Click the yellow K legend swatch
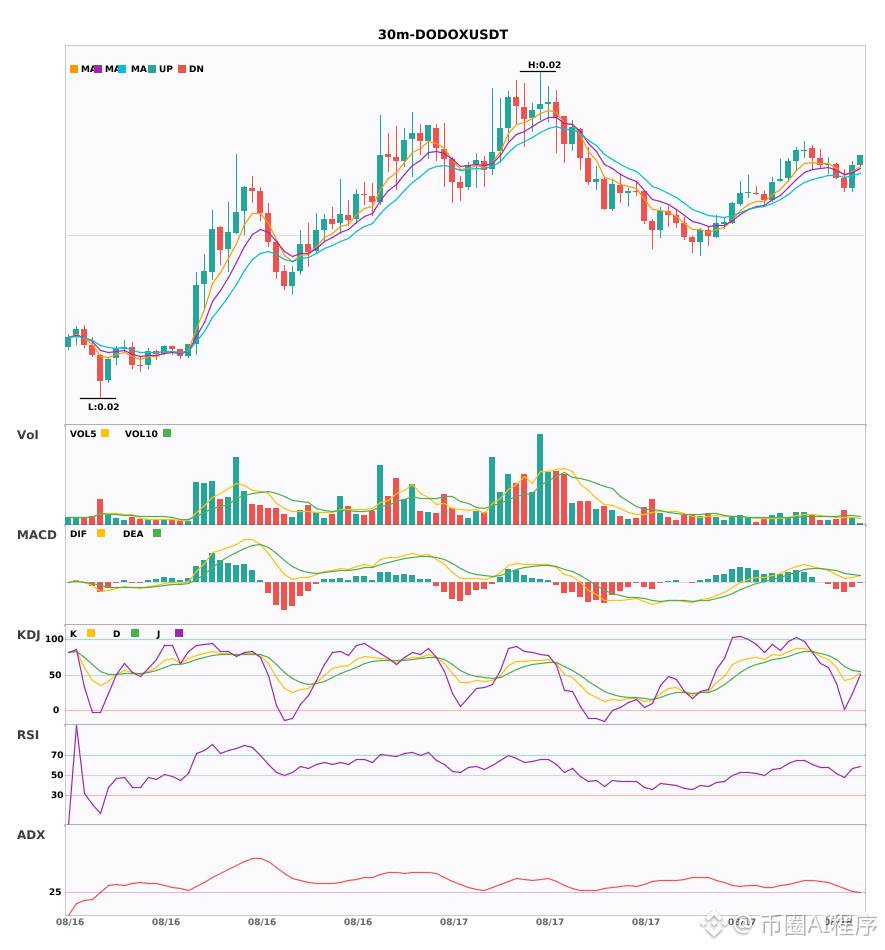 tap(91, 633)
